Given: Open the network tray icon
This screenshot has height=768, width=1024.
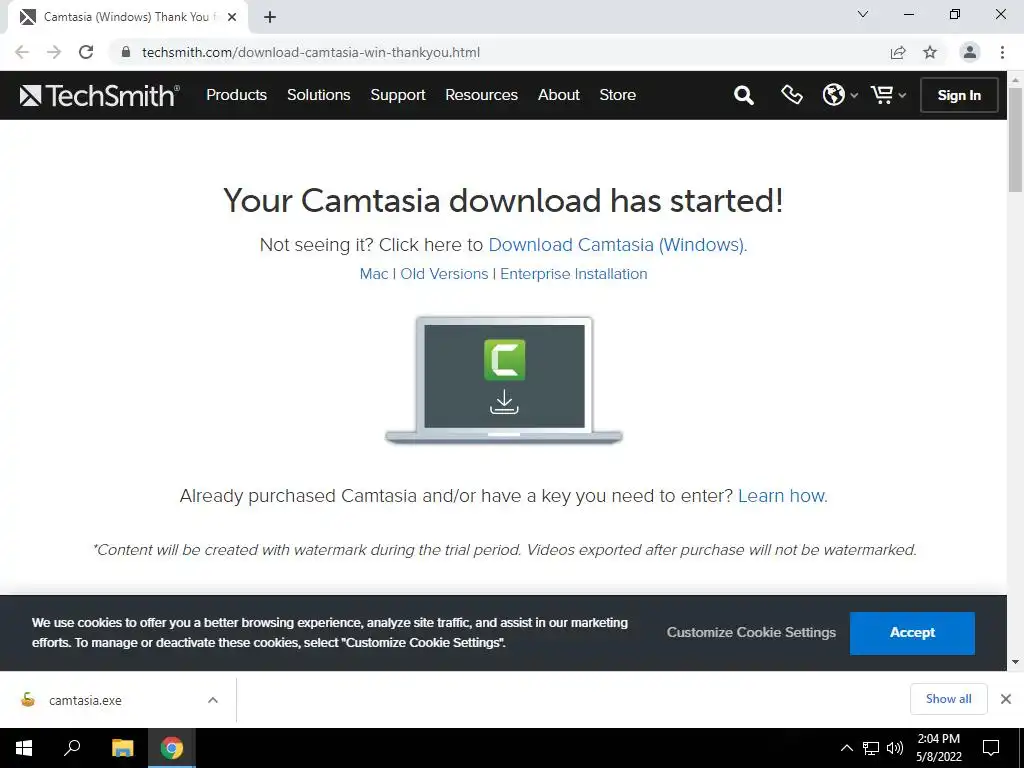Looking at the screenshot, I should (871, 748).
